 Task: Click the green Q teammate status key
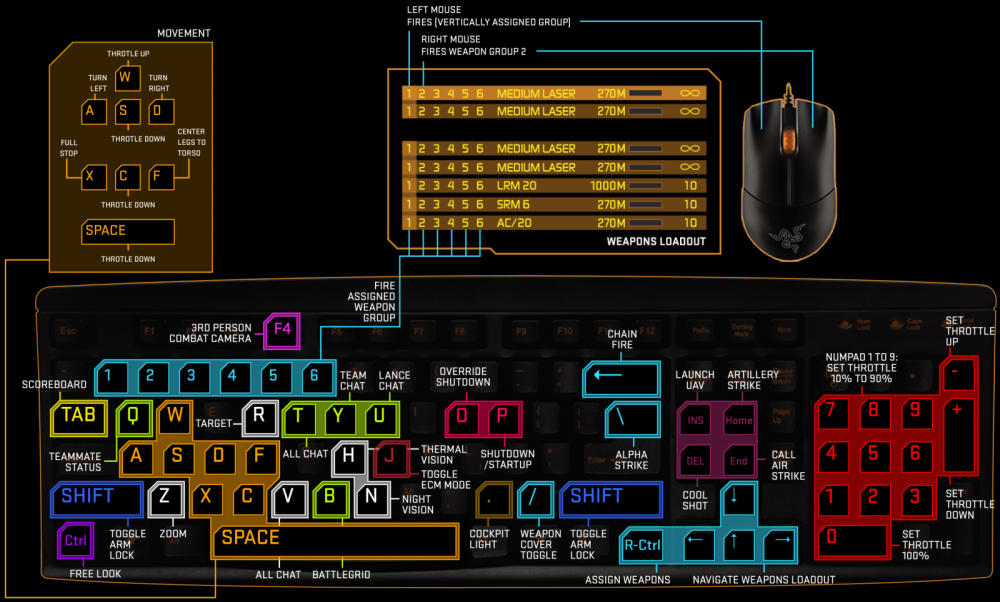tap(133, 417)
